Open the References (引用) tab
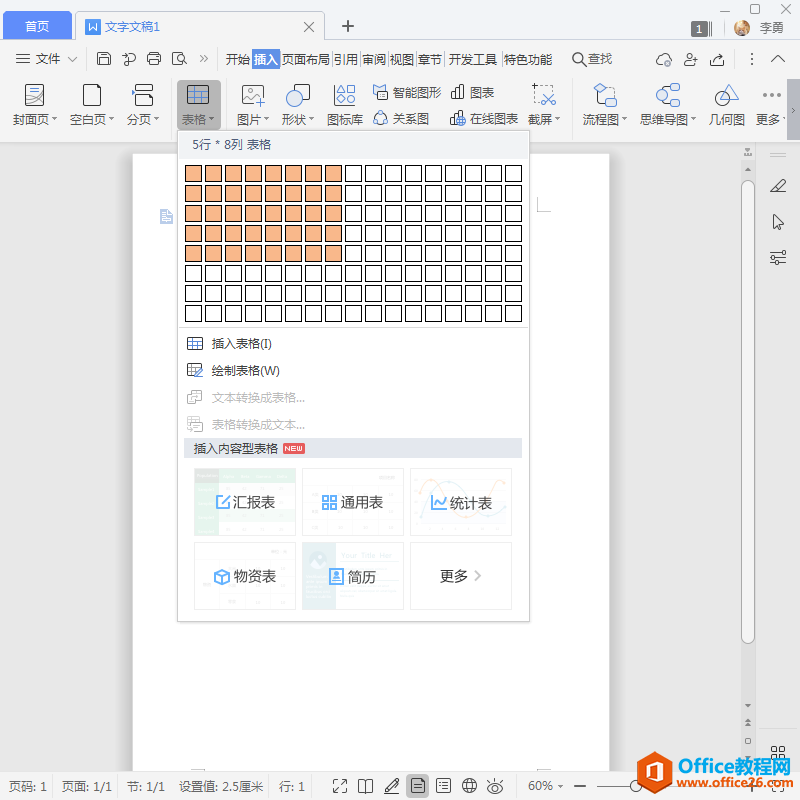The width and height of the screenshot is (800, 800). (346, 60)
